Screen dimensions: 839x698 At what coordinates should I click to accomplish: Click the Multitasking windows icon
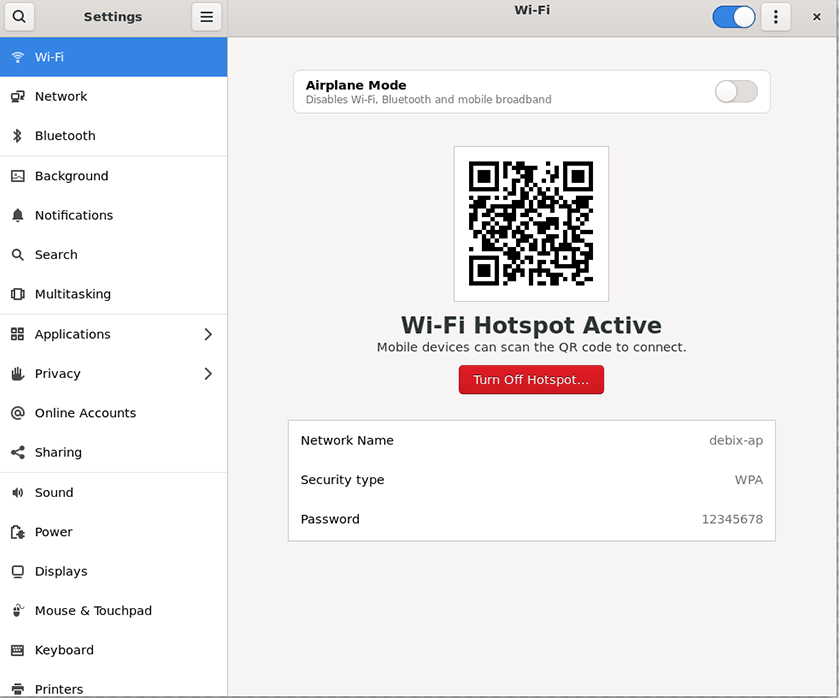click(18, 294)
